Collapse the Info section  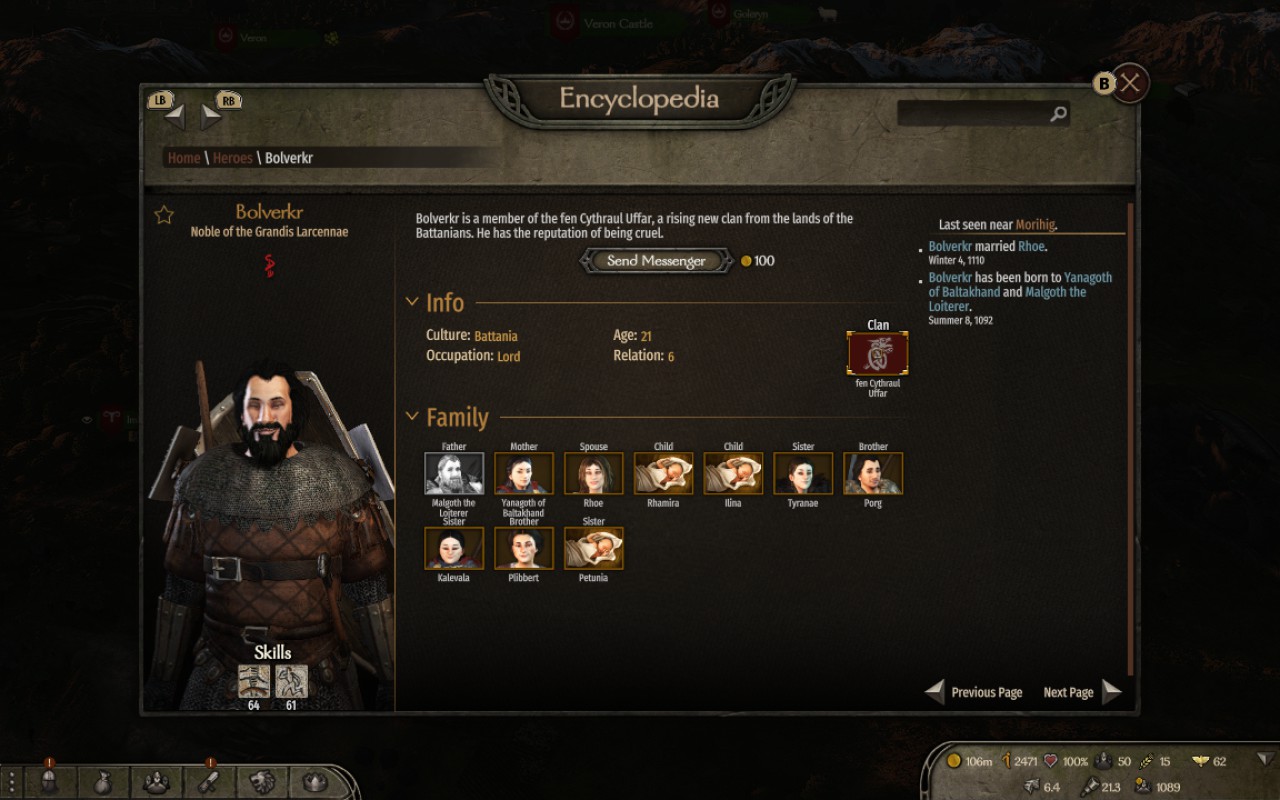coord(412,301)
